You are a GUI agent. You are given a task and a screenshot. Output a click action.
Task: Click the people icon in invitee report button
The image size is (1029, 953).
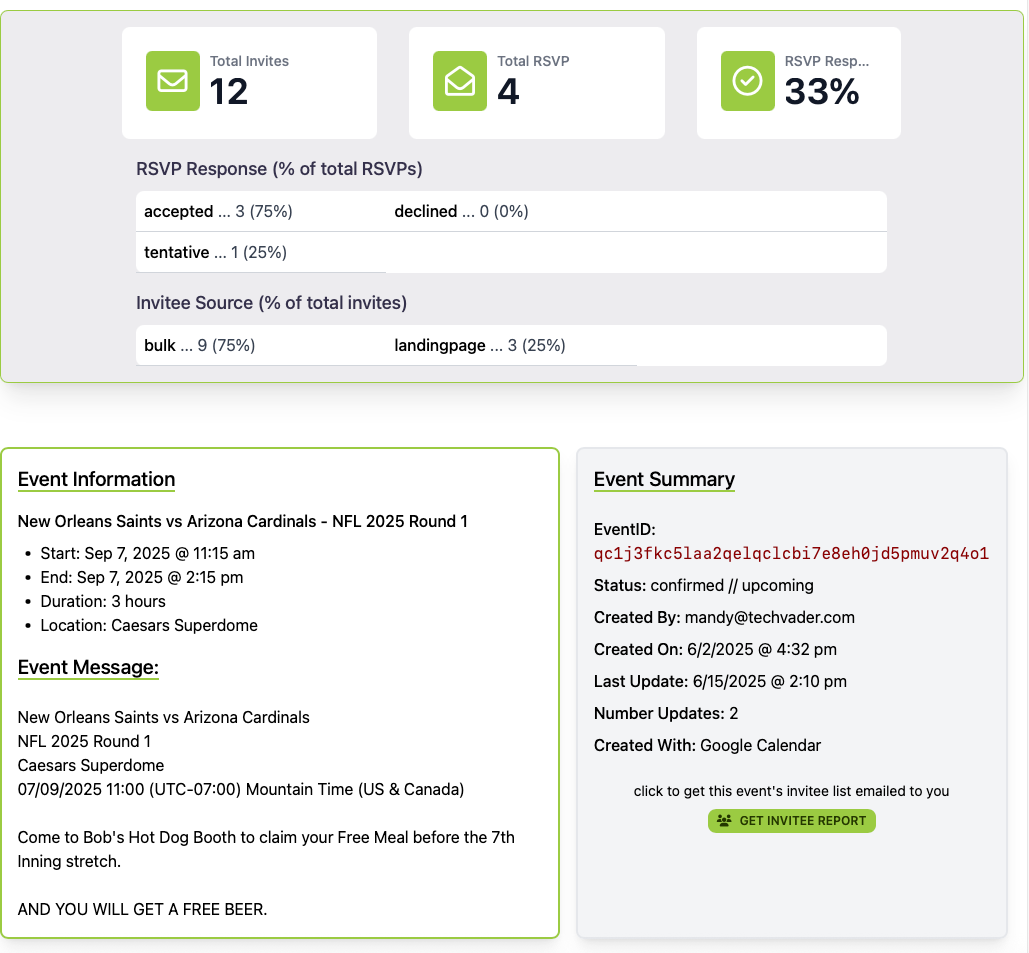[724, 820]
